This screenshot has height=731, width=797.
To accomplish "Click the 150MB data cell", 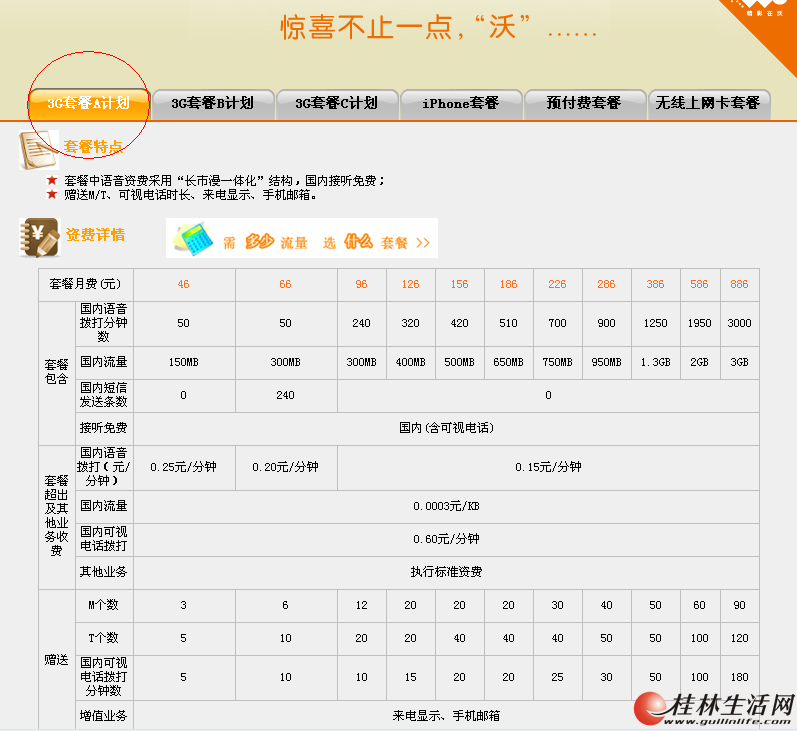I will [184, 362].
